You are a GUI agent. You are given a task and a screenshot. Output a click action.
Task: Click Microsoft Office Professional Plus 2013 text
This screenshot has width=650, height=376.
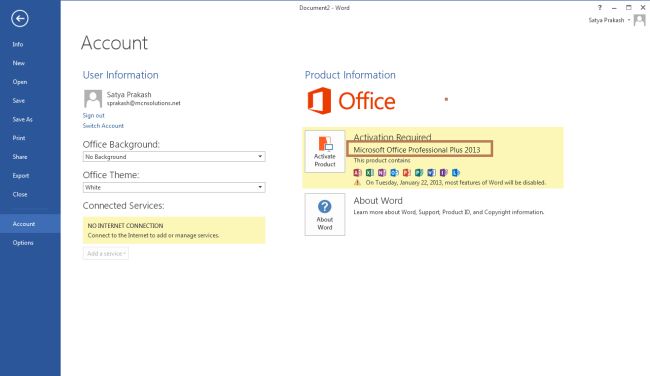(417, 150)
